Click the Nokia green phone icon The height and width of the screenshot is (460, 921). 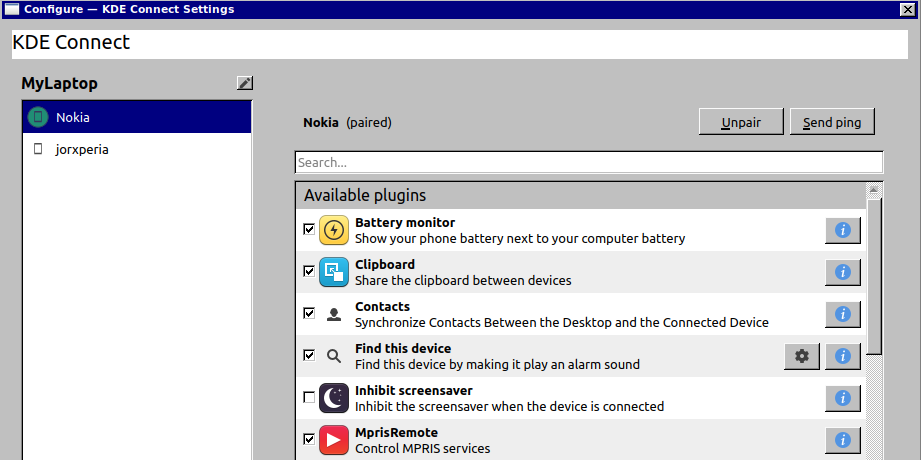(38, 117)
